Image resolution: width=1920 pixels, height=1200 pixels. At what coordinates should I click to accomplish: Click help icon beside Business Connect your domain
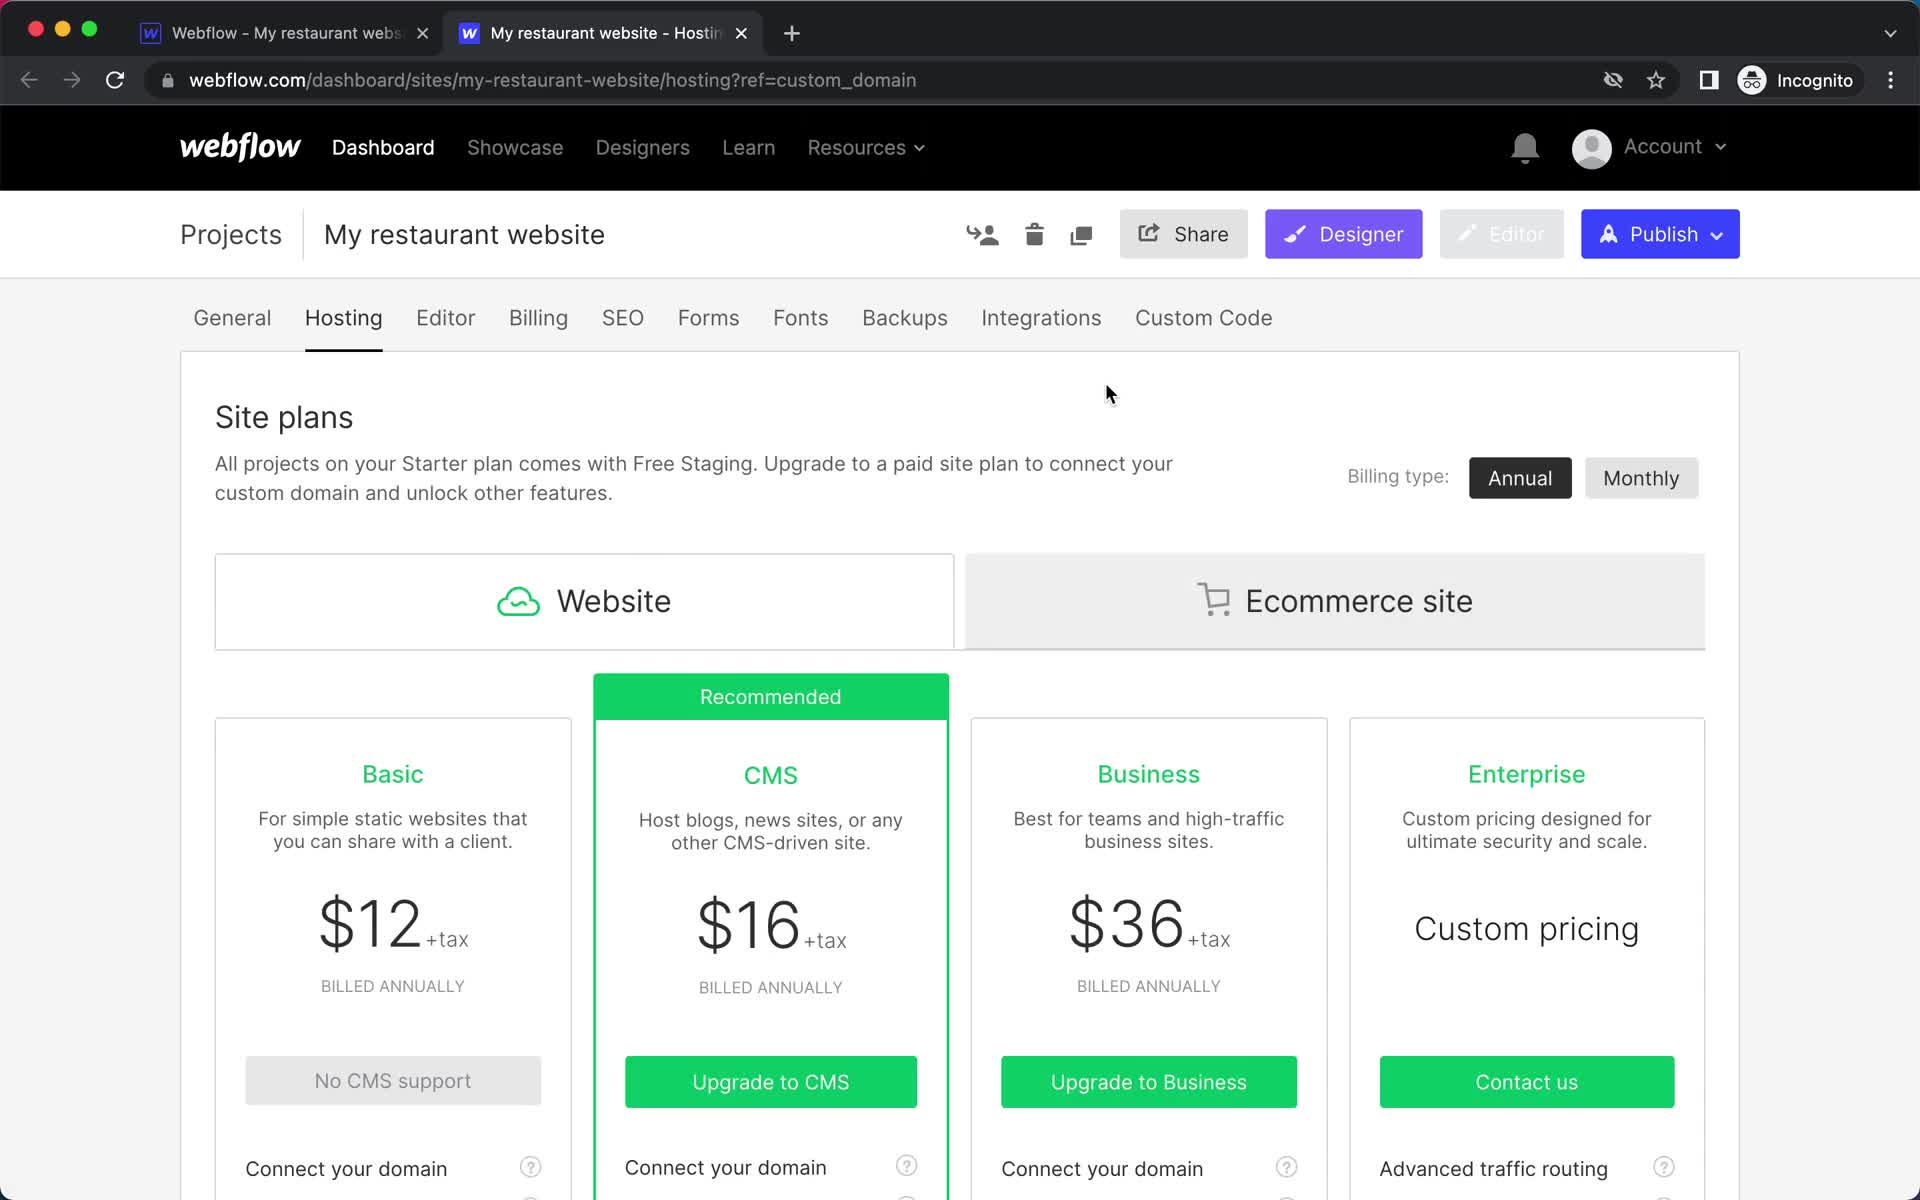(1286, 1167)
